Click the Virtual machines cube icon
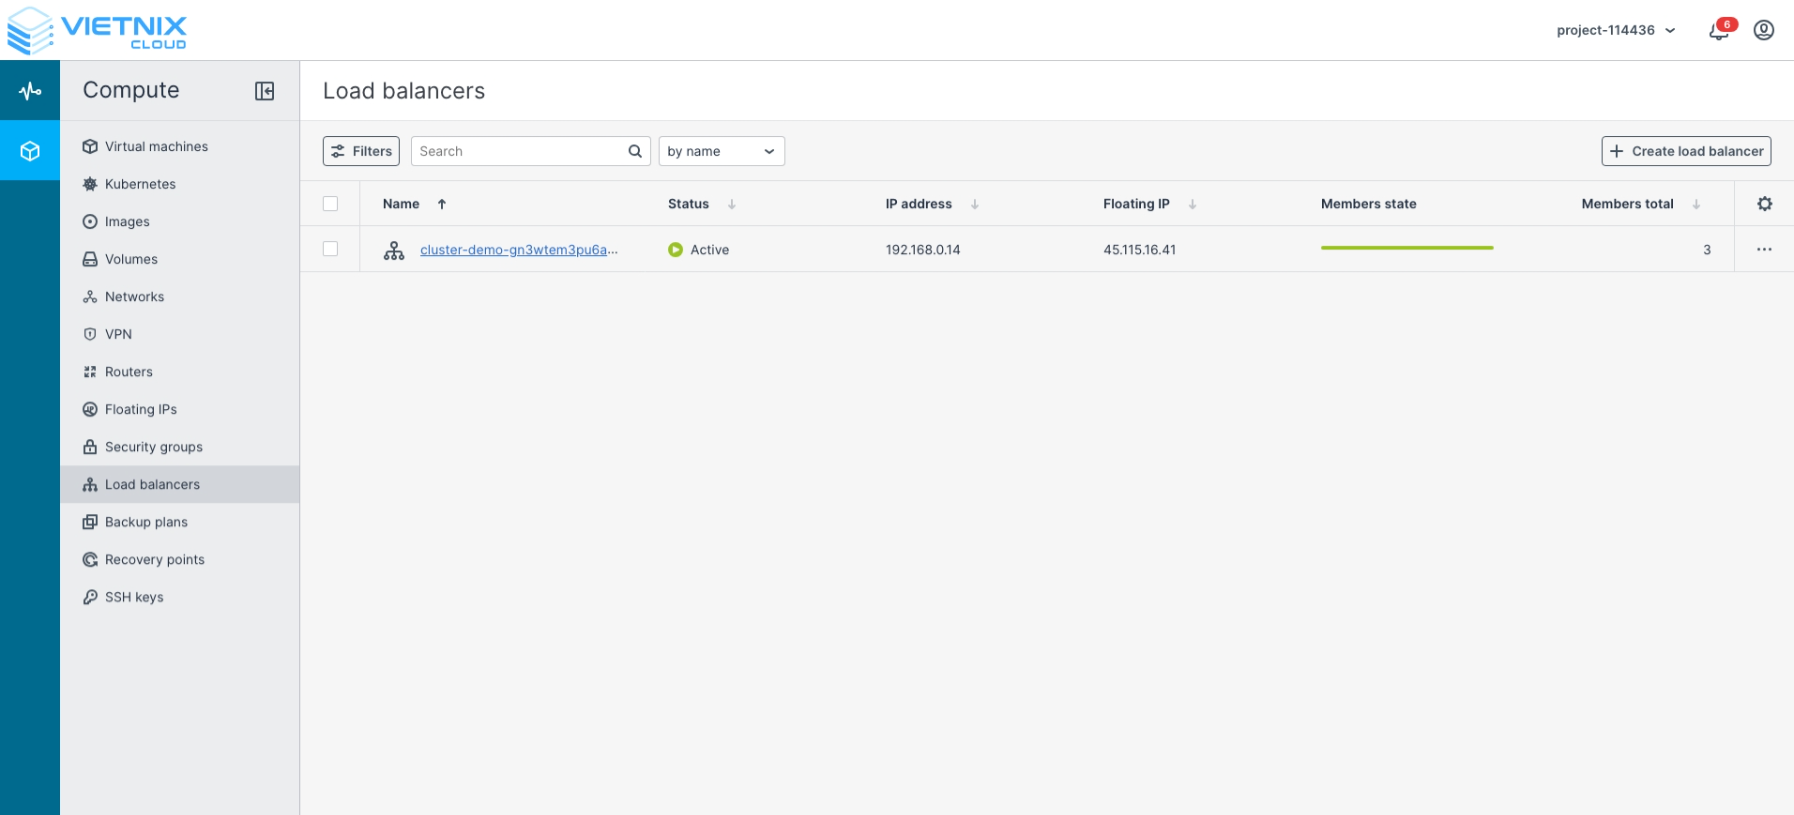Screen dimensions: 1794x815 point(90,147)
